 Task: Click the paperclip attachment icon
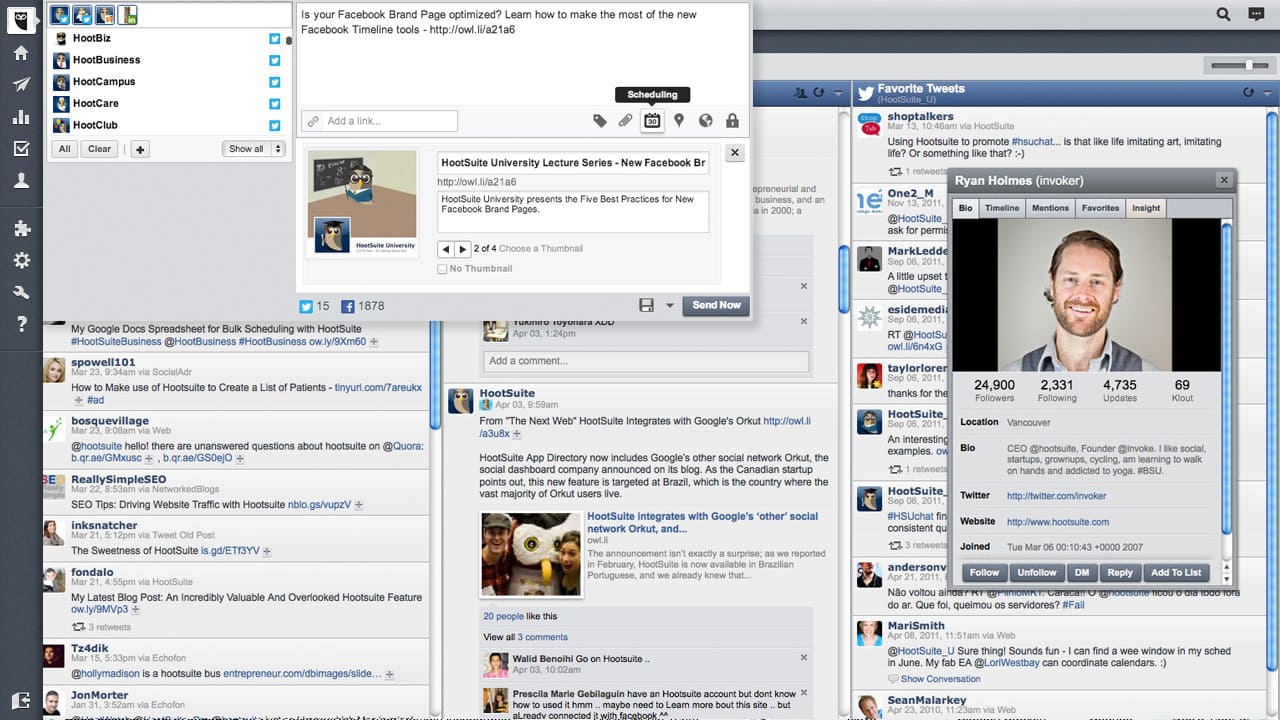coord(625,121)
